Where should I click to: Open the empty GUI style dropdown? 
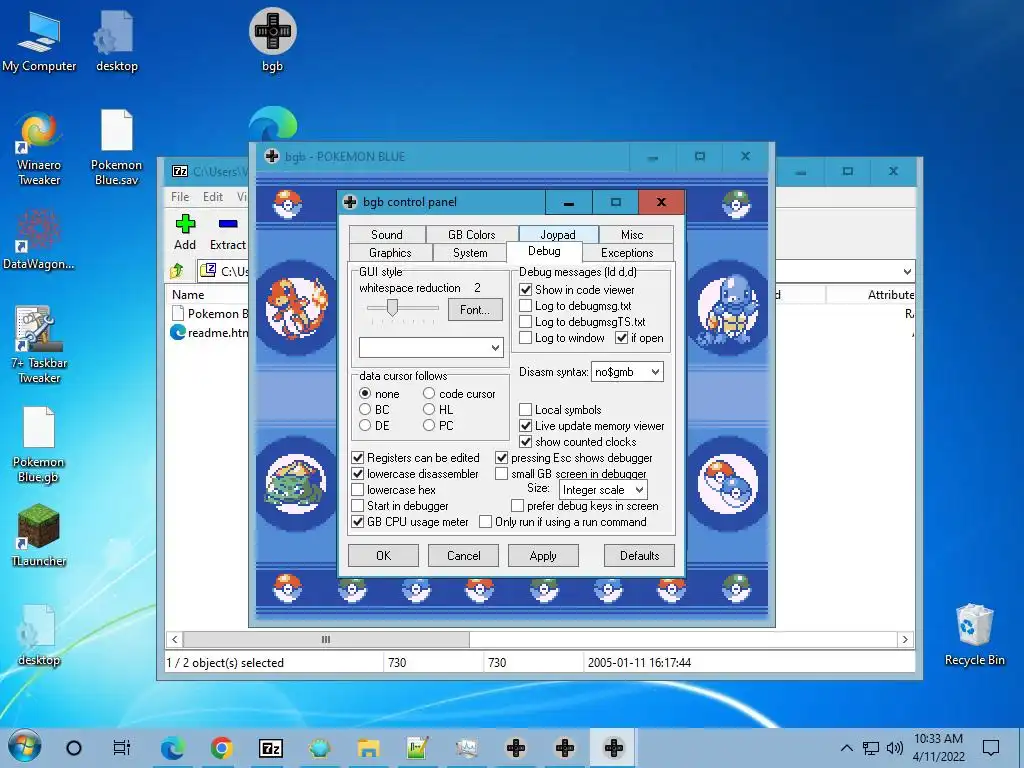coord(431,347)
